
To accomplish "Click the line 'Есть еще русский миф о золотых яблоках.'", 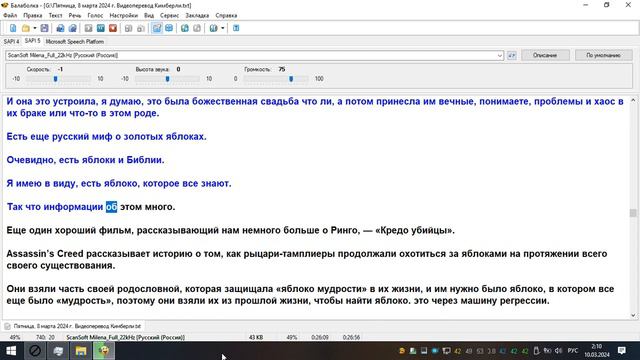I will [x=106, y=137].
